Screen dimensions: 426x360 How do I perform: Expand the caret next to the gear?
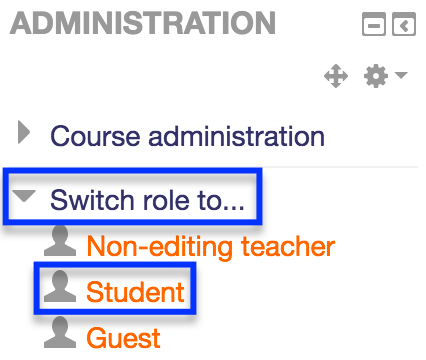pyautogui.click(x=401, y=75)
